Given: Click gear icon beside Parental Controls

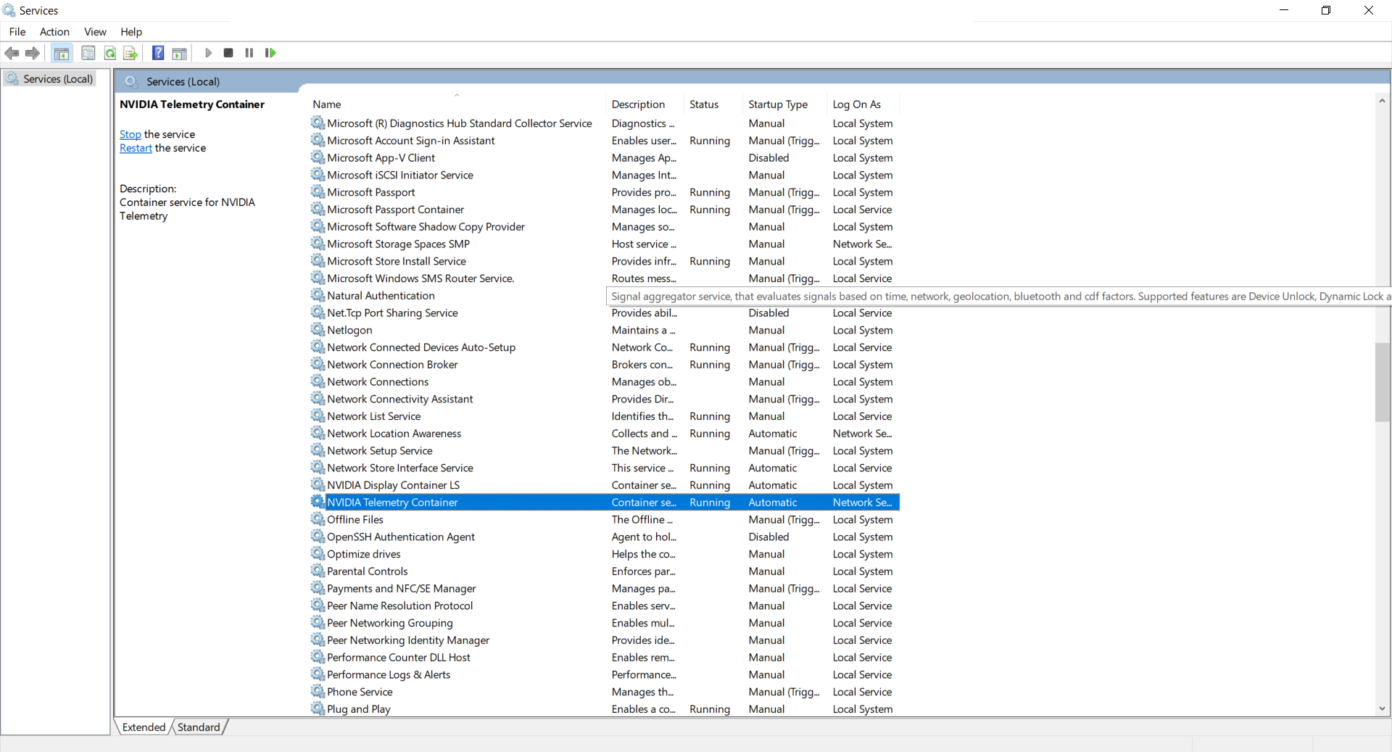Looking at the screenshot, I should pyautogui.click(x=318, y=571).
